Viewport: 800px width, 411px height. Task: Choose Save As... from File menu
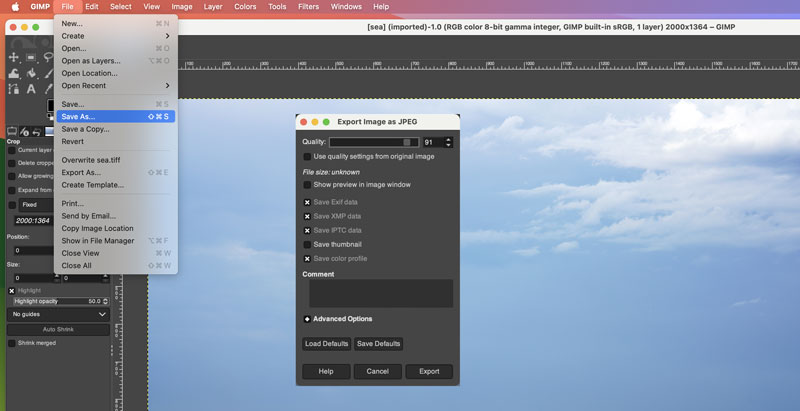pos(78,116)
